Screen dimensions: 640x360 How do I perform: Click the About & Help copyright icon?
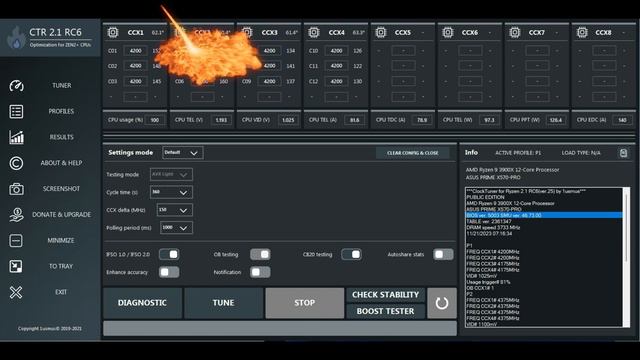(16, 163)
